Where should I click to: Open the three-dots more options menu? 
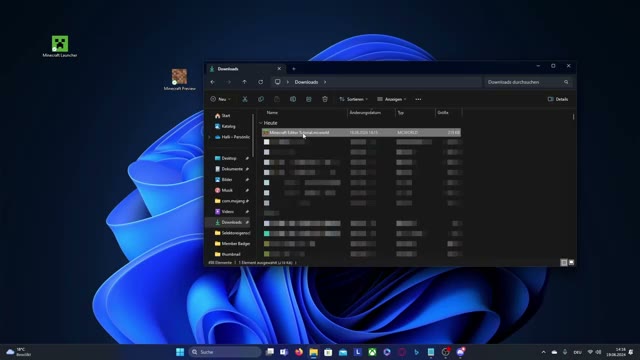pos(418,99)
